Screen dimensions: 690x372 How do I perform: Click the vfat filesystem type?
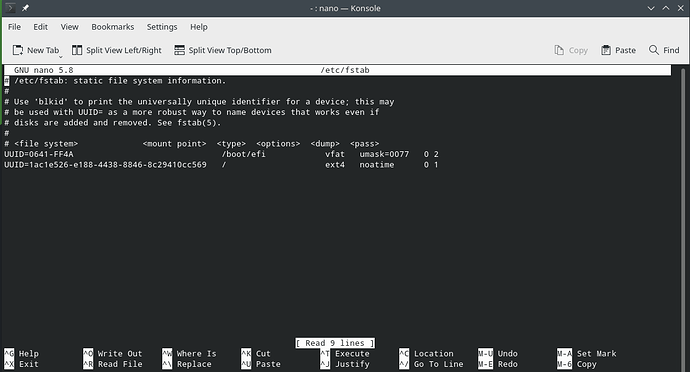[335, 154]
